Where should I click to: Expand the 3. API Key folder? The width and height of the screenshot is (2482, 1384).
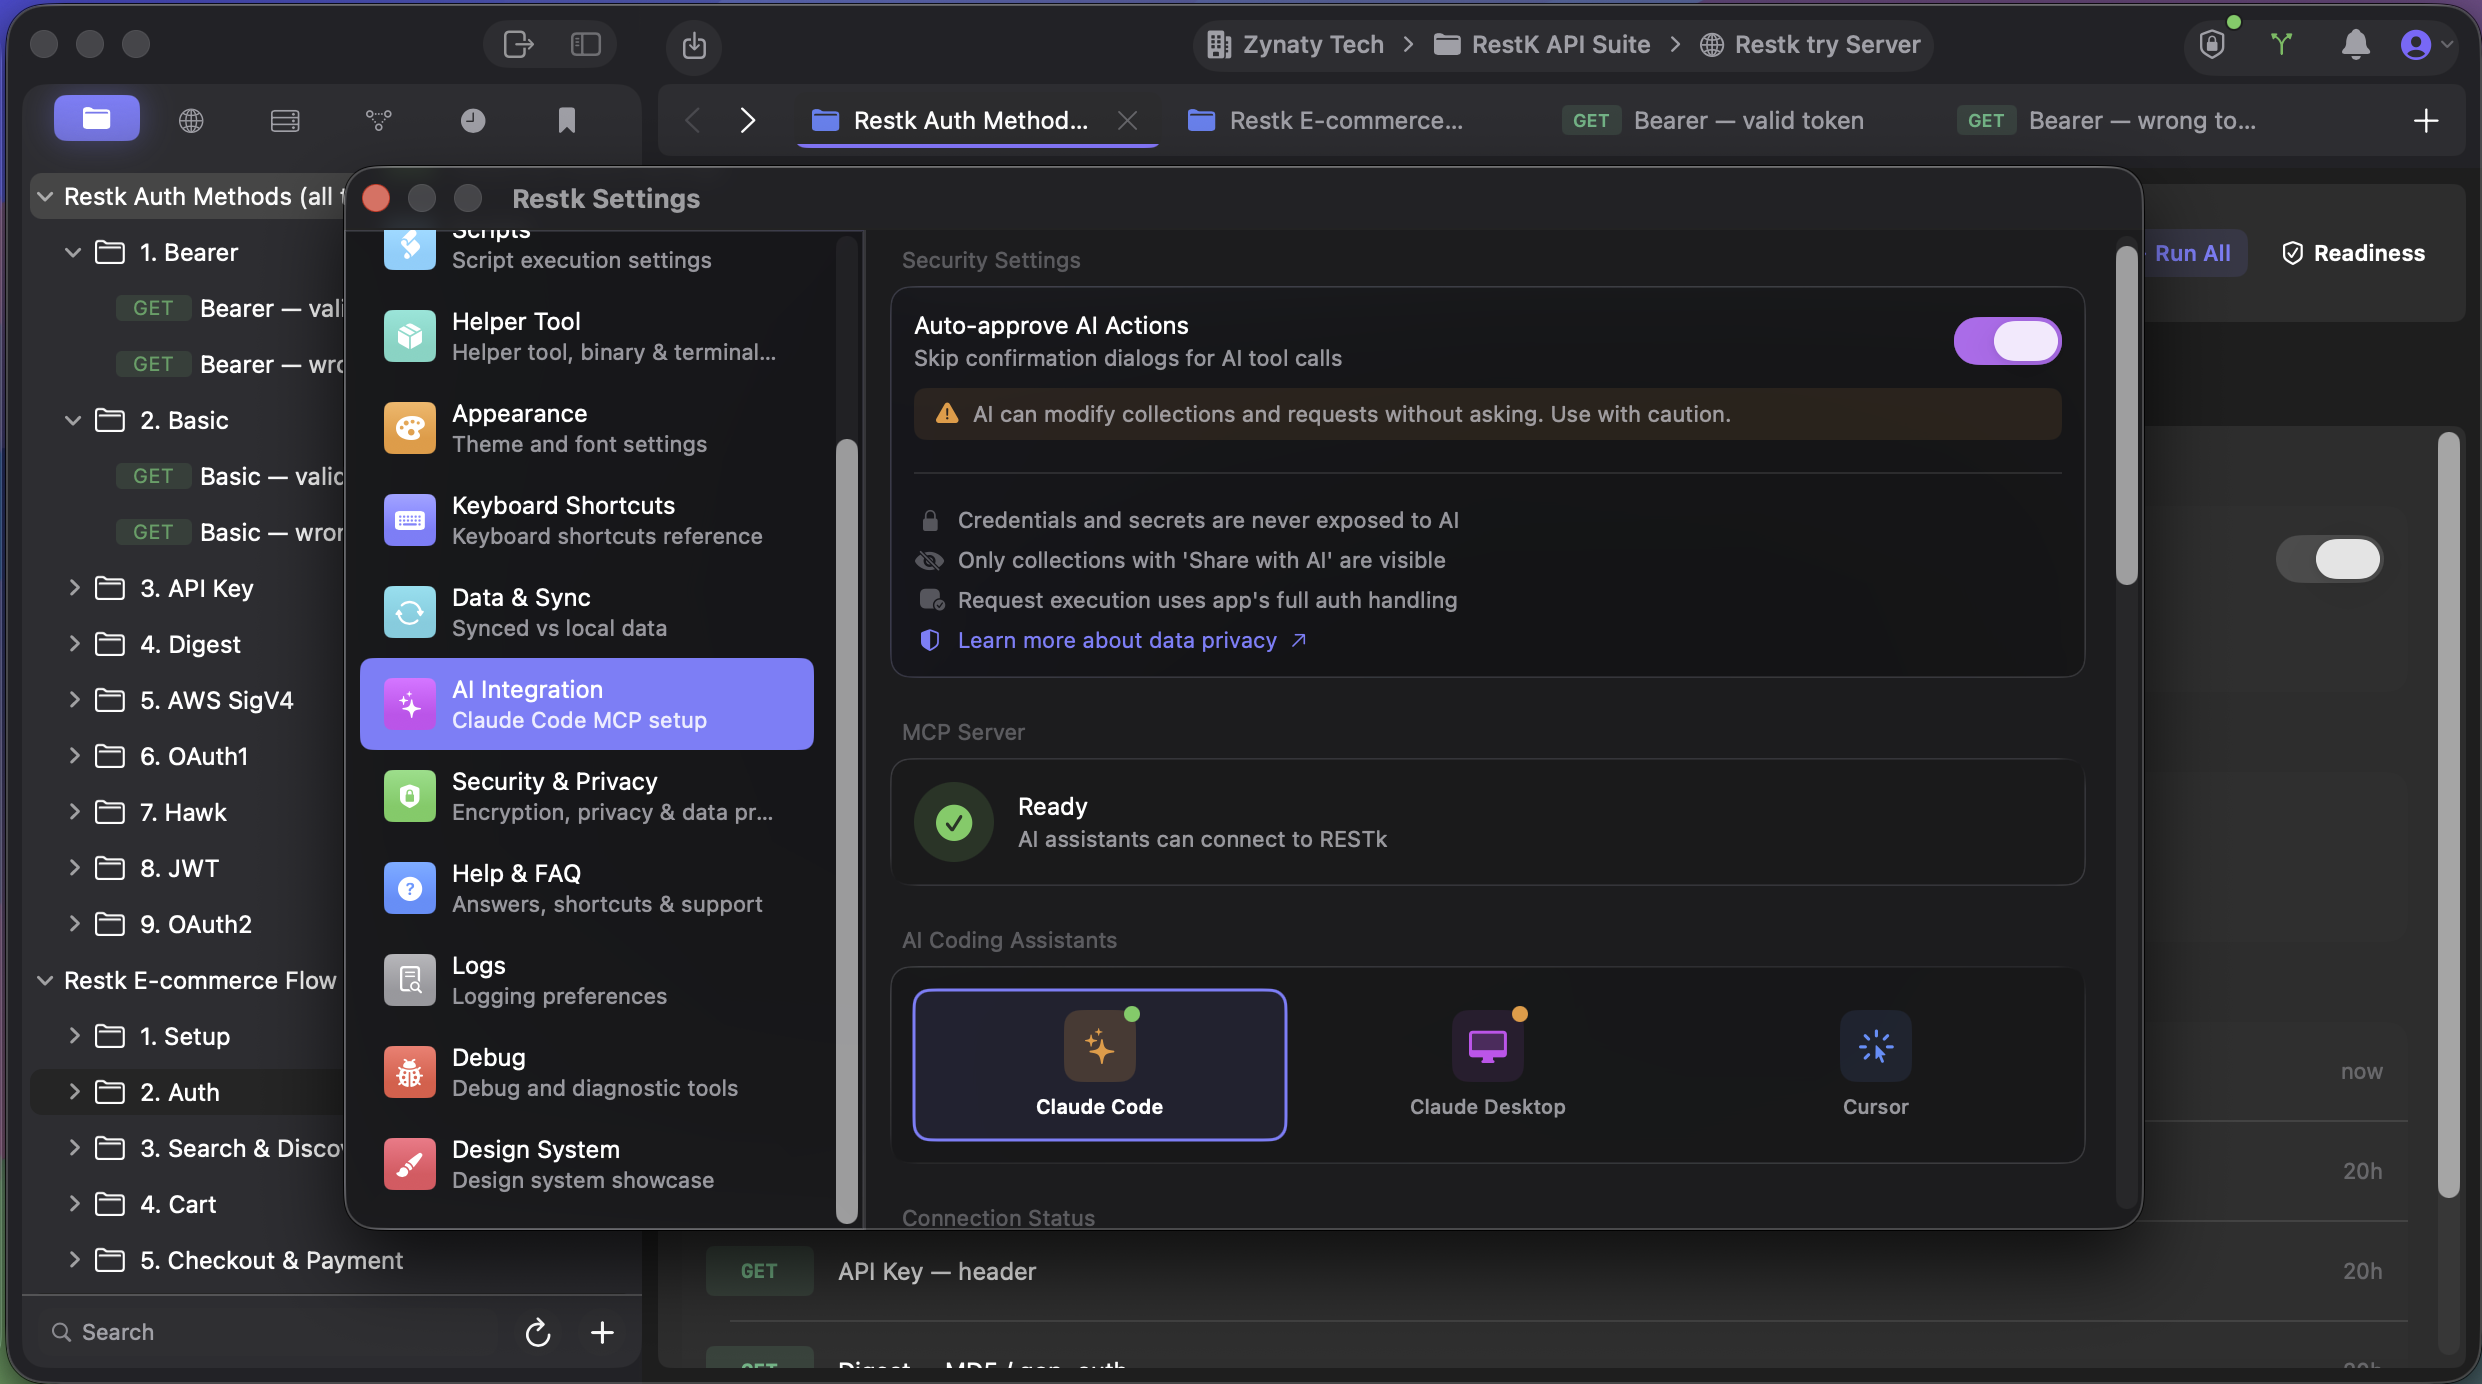point(73,588)
